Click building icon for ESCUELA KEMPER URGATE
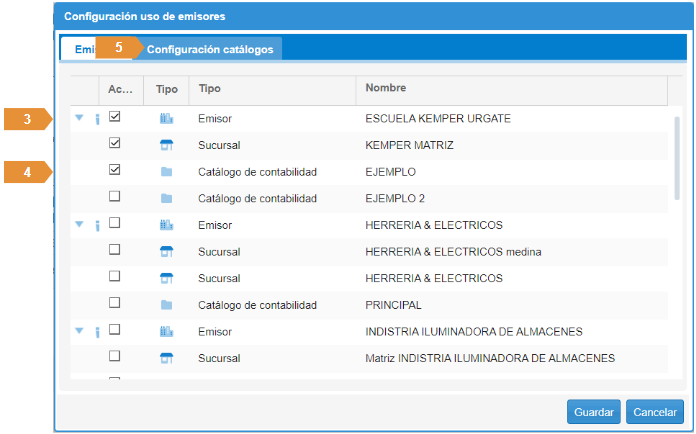The width and height of the screenshot is (696, 434). pos(166,118)
